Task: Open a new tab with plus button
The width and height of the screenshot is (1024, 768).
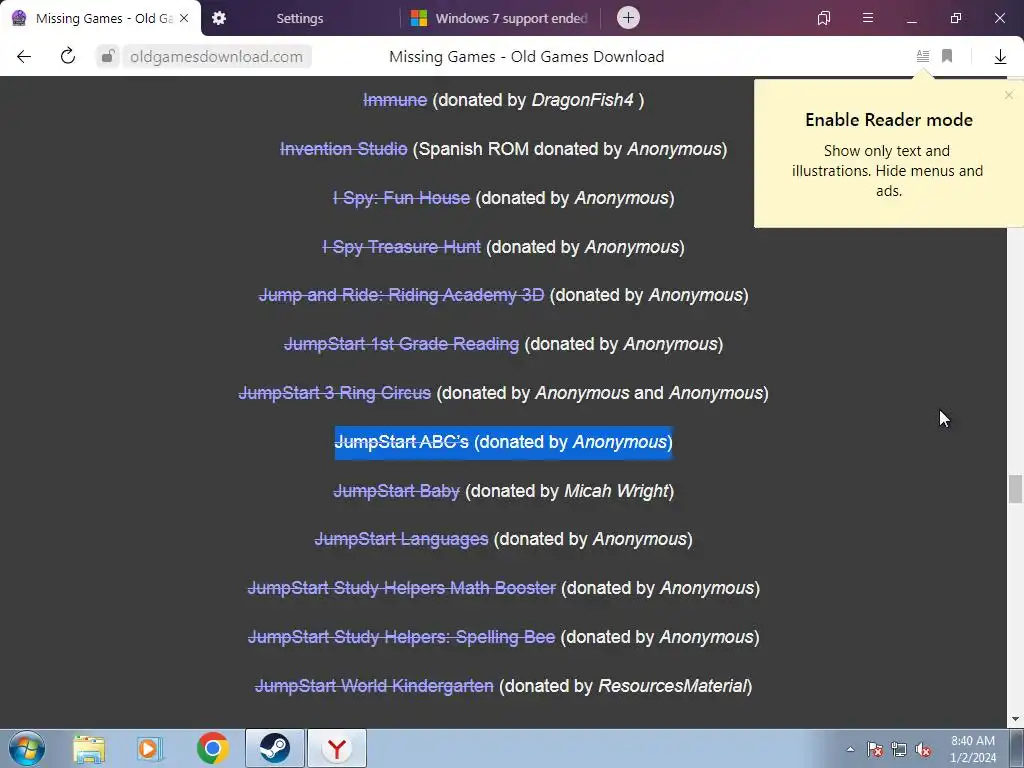Action: [628, 18]
